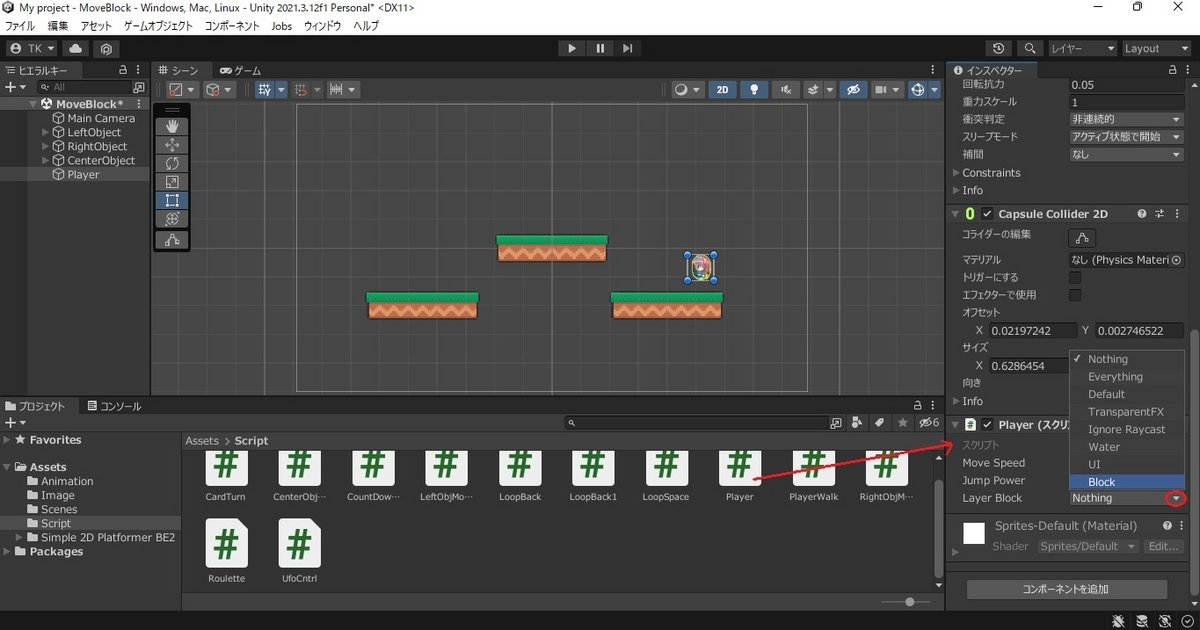This screenshot has width=1200, height=630.
Task: Select the Rect transform tool
Action: click(172, 200)
